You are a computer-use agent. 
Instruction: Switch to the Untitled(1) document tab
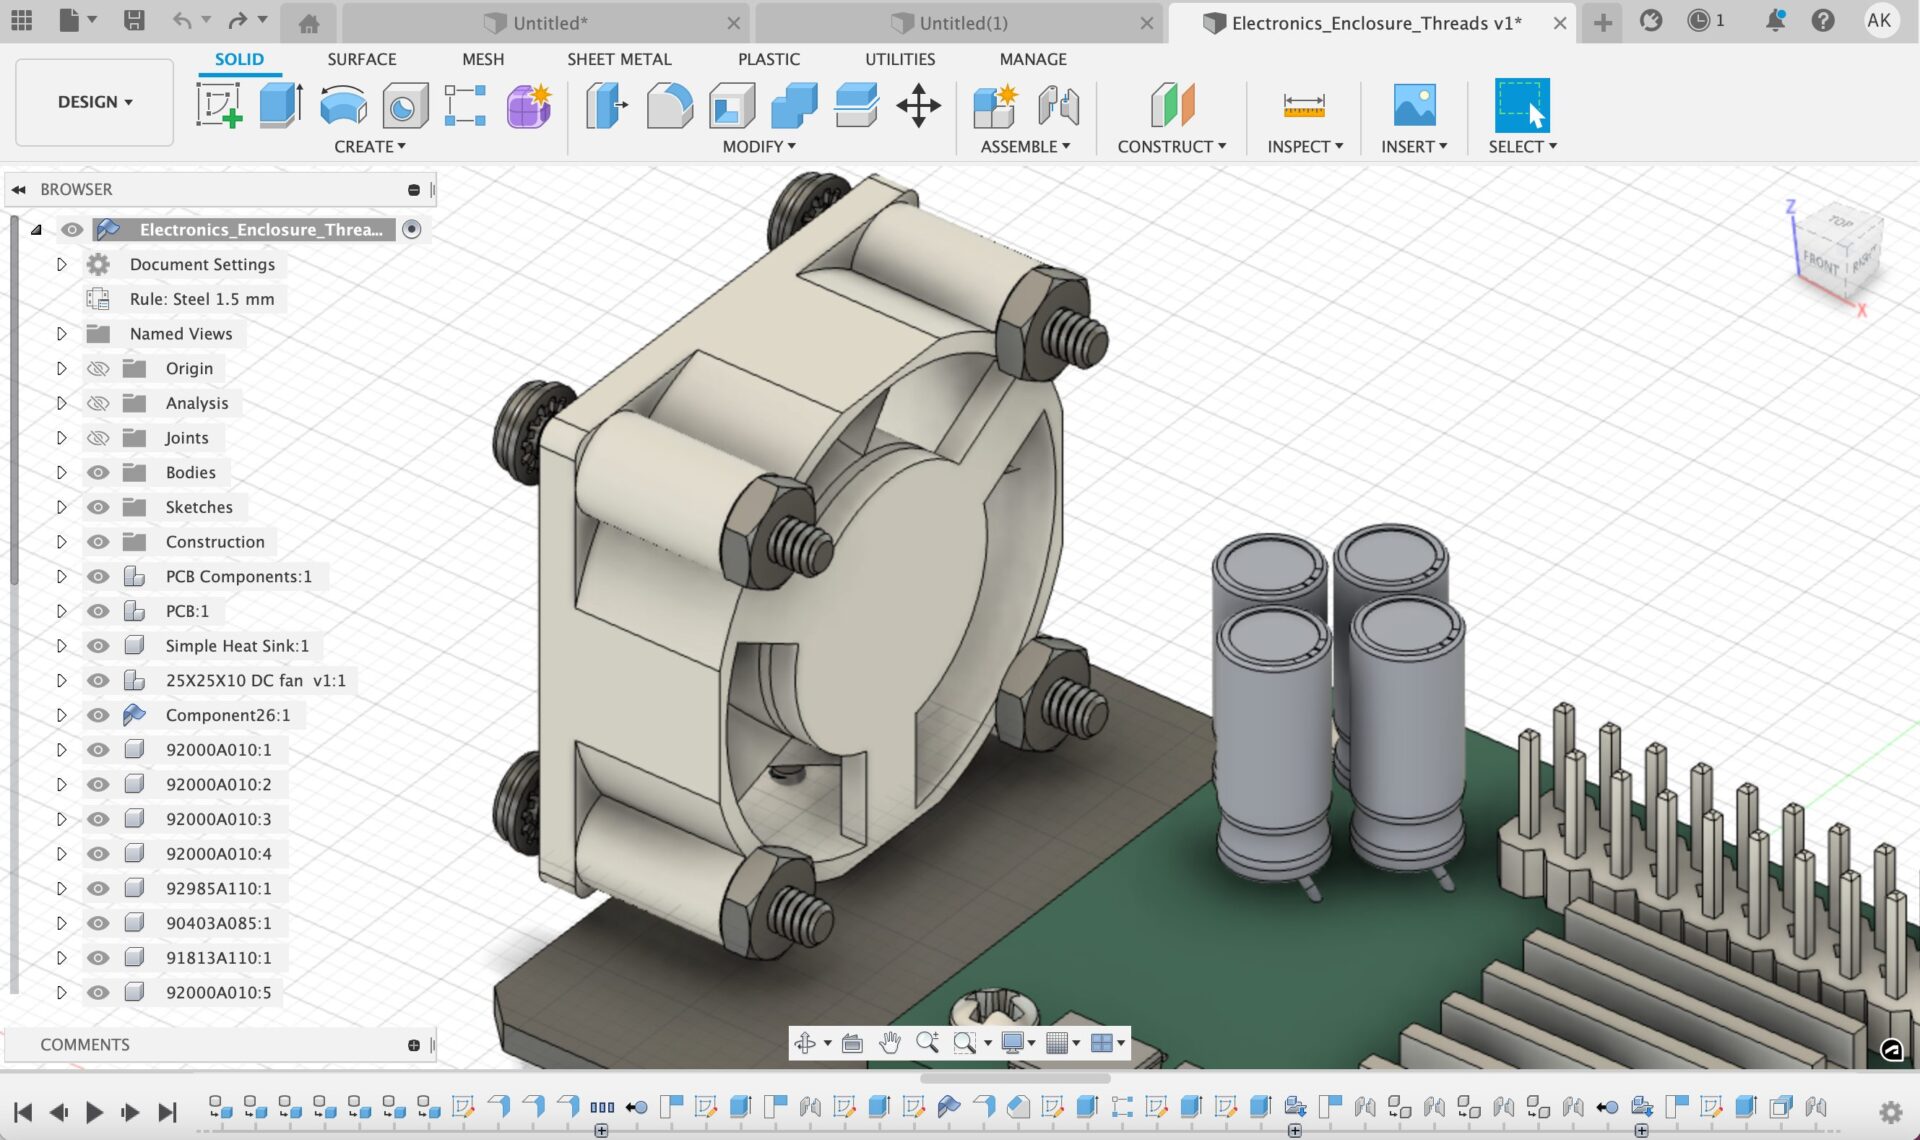[x=962, y=23]
